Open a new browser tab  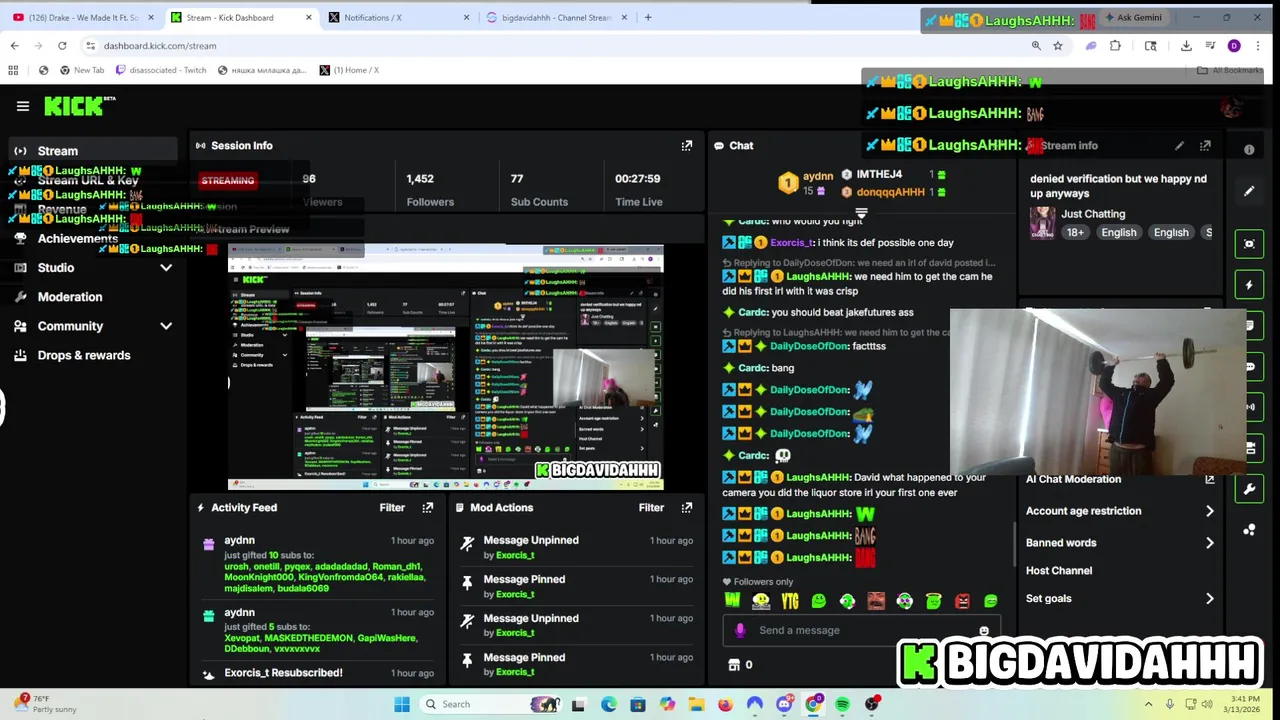pyautogui.click(x=648, y=17)
